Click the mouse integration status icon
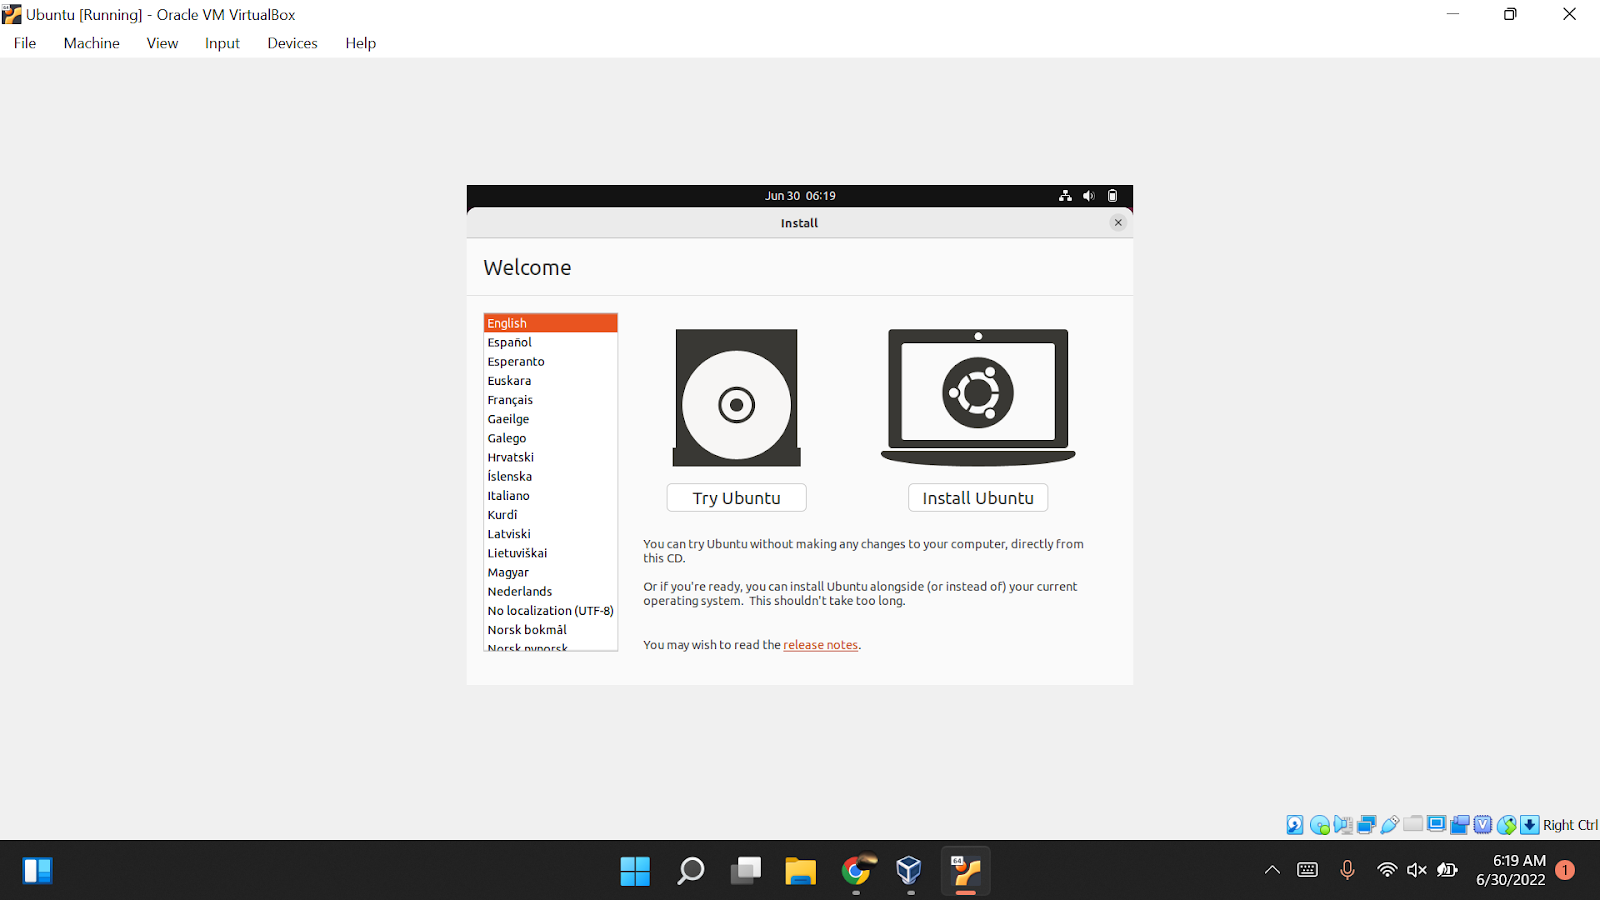 1507,825
